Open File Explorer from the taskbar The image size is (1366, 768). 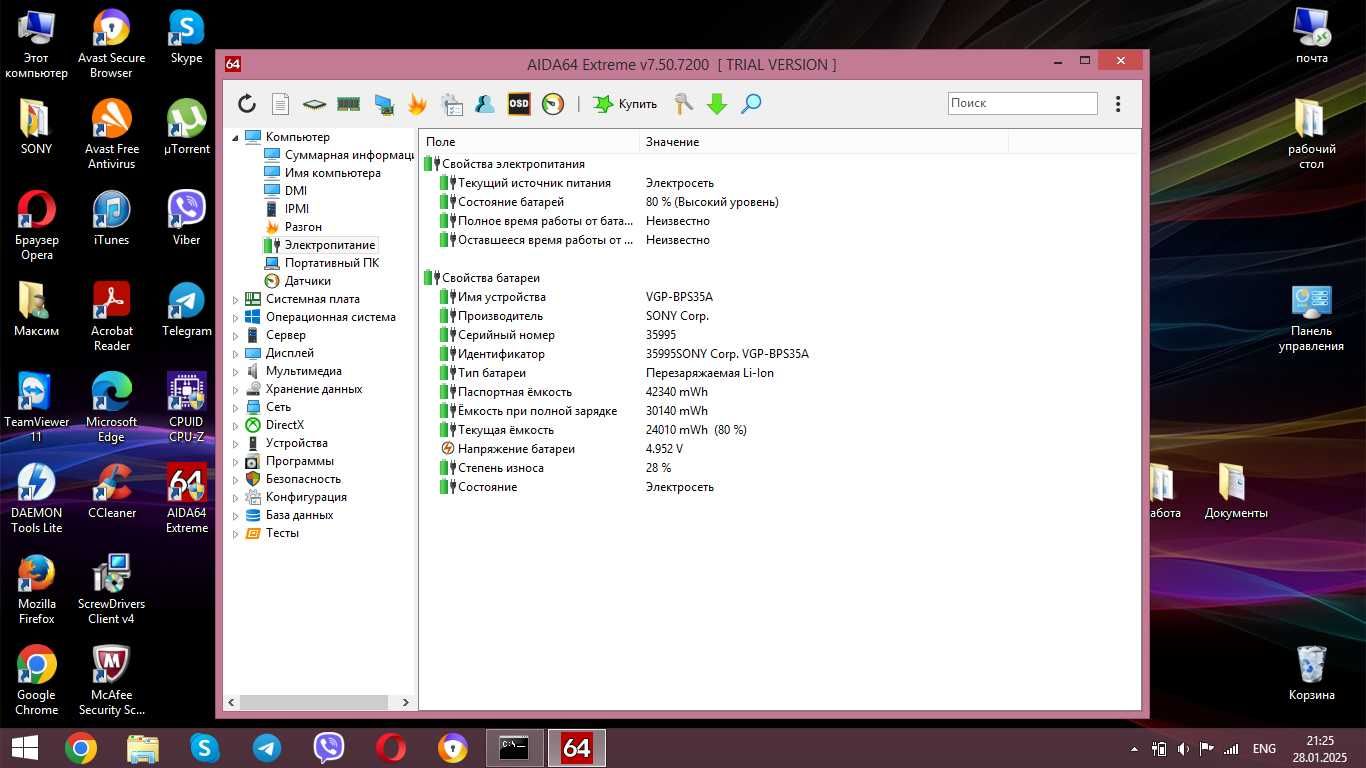tap(143, 748)
